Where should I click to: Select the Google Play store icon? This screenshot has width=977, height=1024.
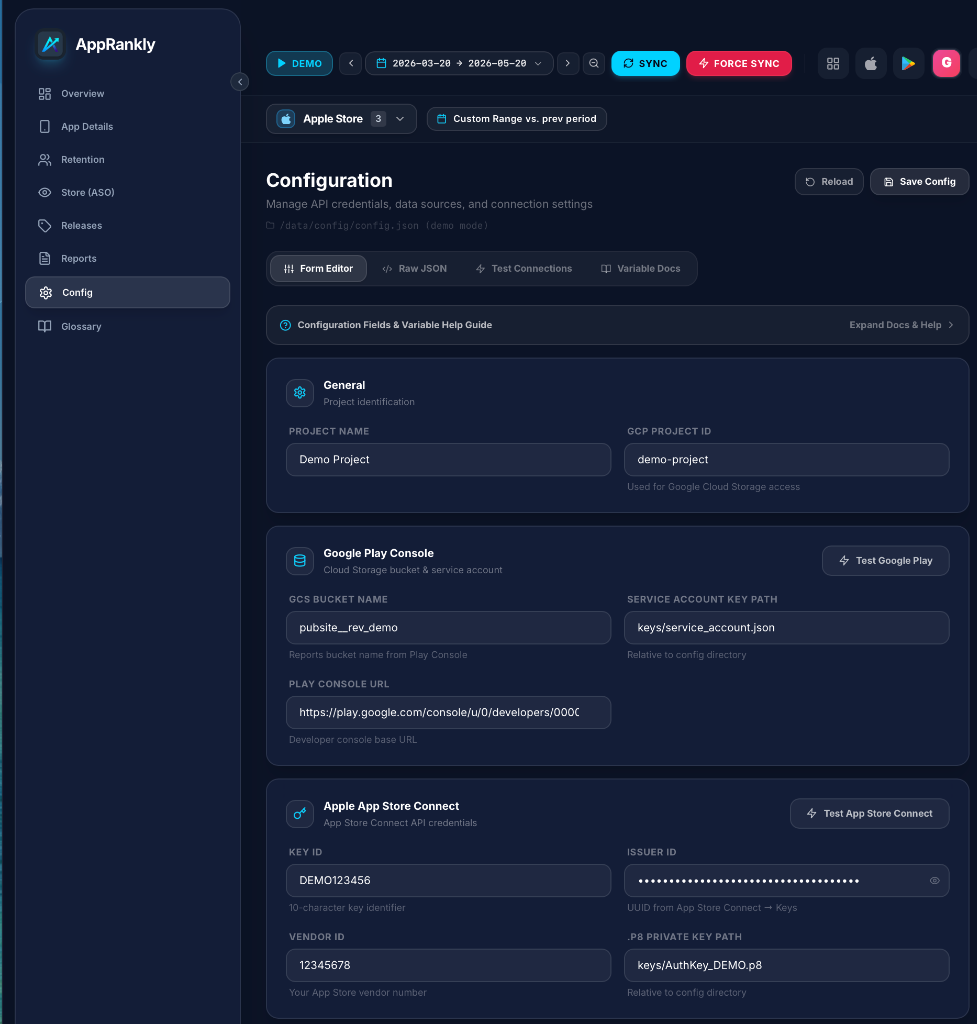pos(908,63)
